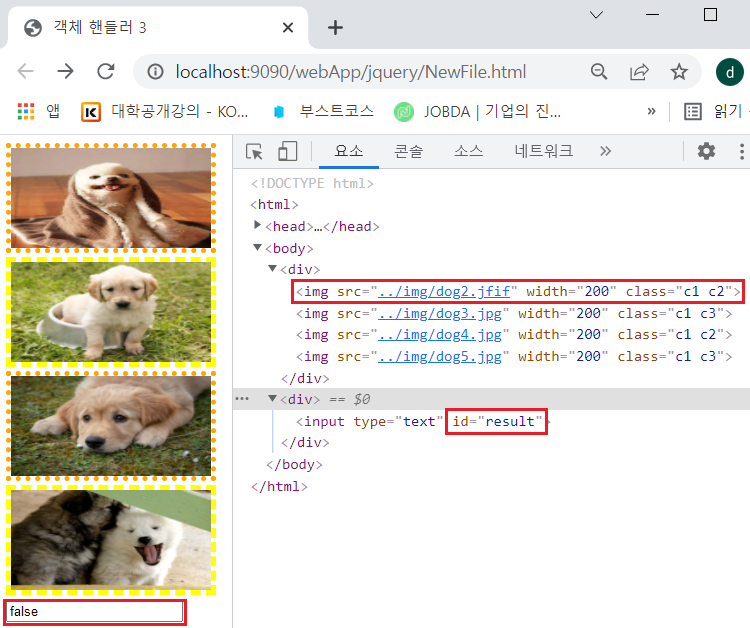The image size is (750, 628).
Task: Show more bookmarks via the overflow chevron
Action: click(651, 111)
